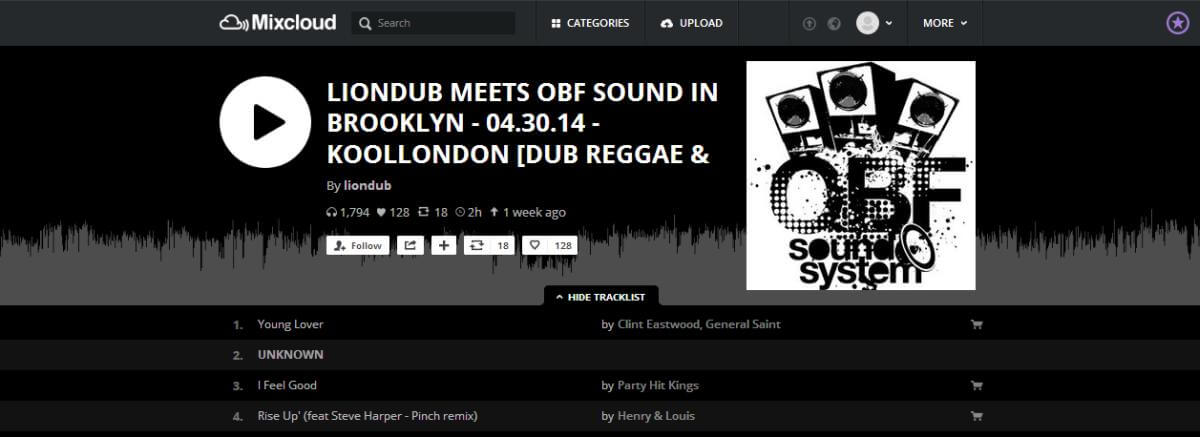Open the Categories menu
Viewport: 1200px width, 437px height.
coord(590,23)
